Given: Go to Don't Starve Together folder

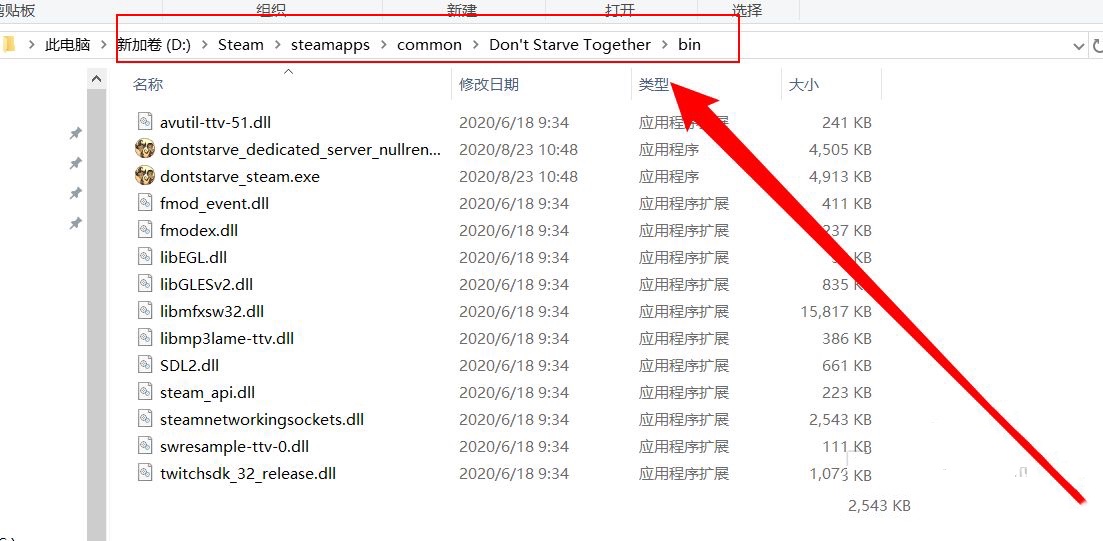Looking at the screenshot, I should 570,45.
